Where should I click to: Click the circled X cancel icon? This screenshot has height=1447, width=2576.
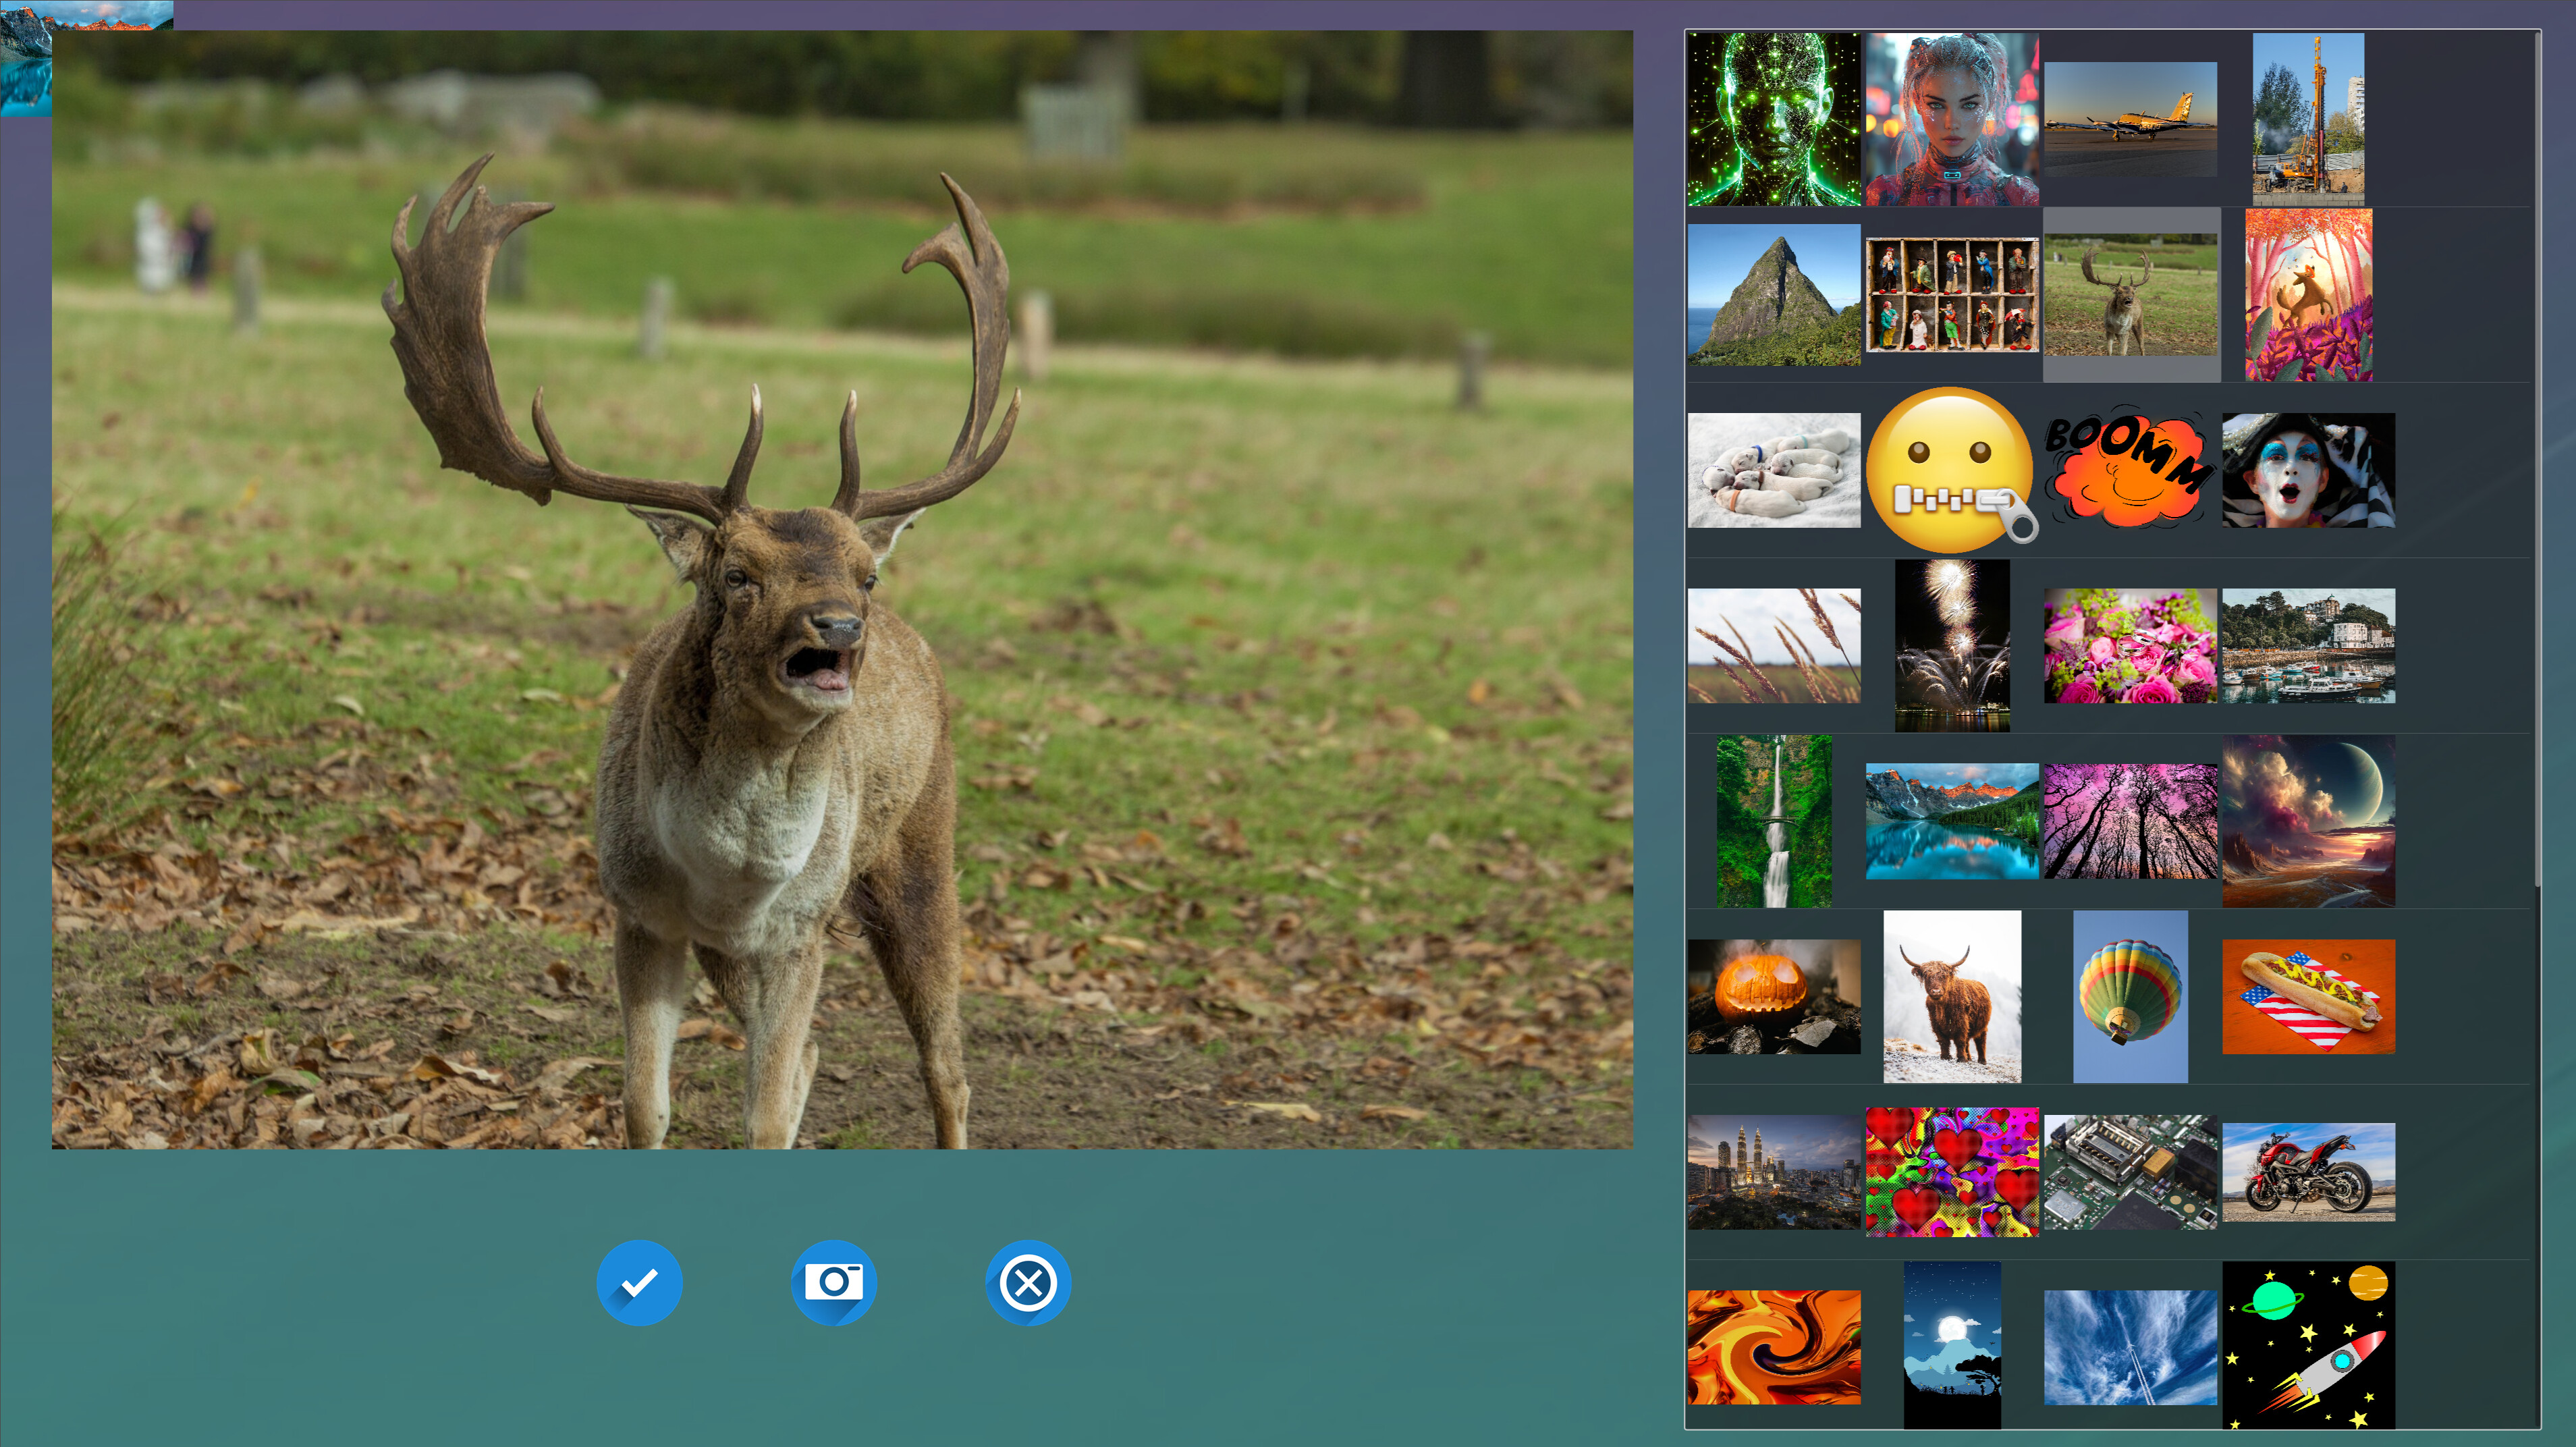[x=1027, y=1283]
